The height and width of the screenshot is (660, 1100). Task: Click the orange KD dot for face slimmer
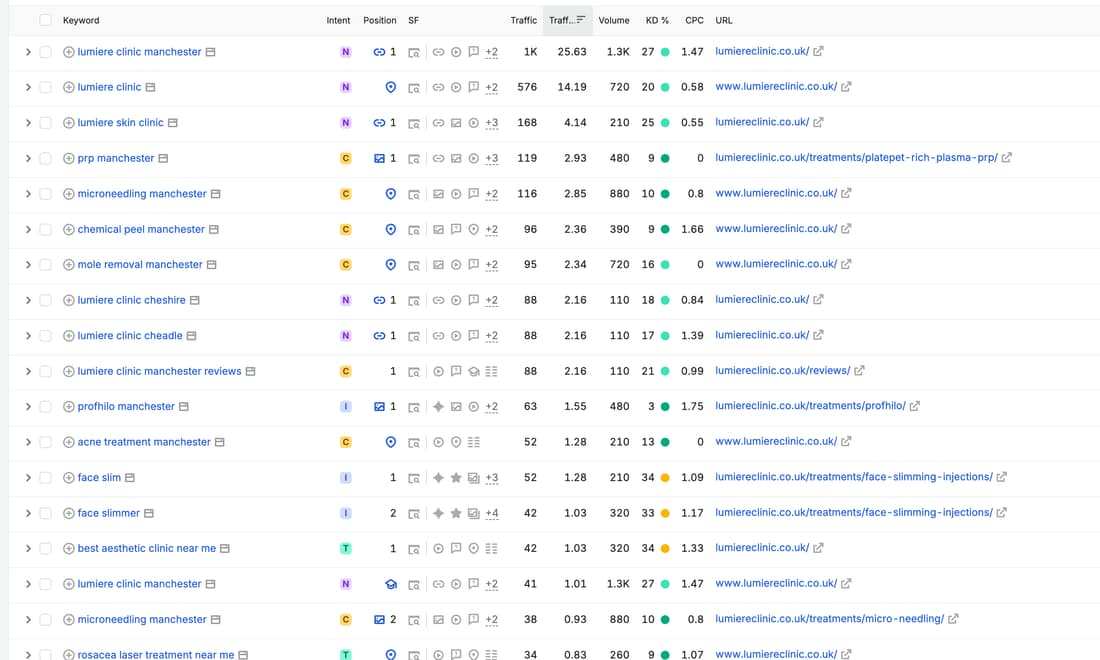tap(665, 513)
